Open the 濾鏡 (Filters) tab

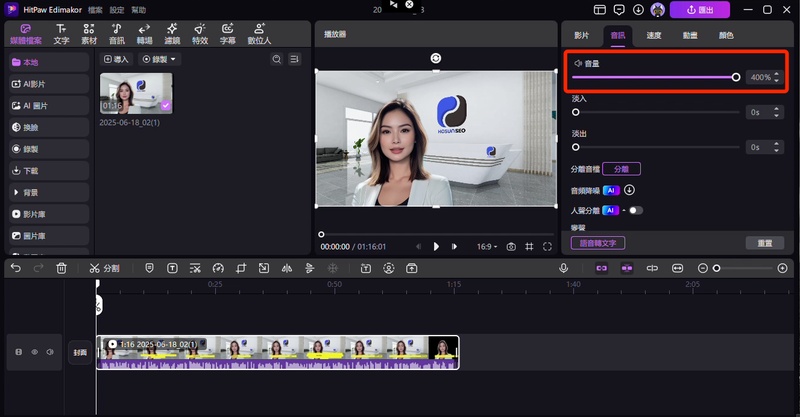coord(172,34)
